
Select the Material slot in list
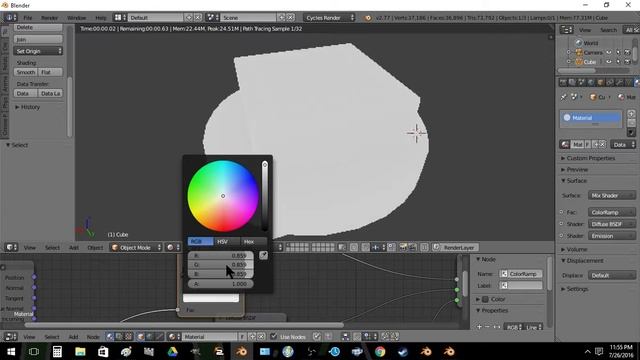[x=591, y=118]
